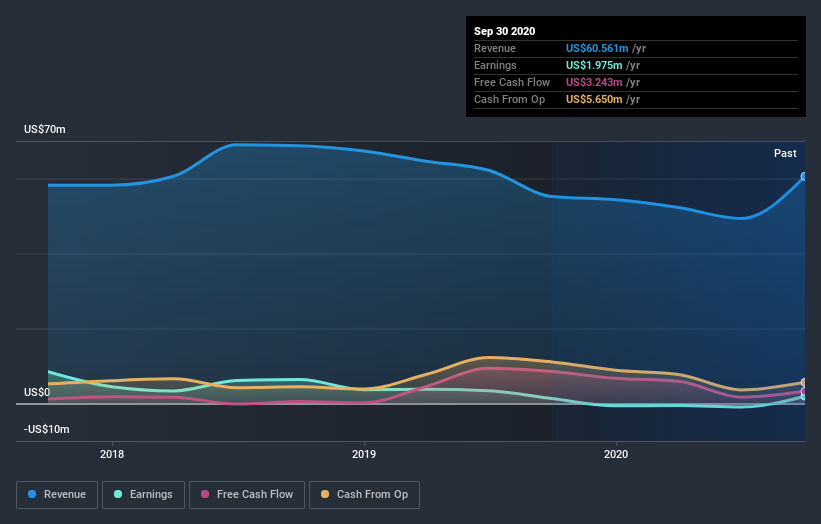Click the Past label on chart
This screenshot has height=524, width=821.
(785, 153)
